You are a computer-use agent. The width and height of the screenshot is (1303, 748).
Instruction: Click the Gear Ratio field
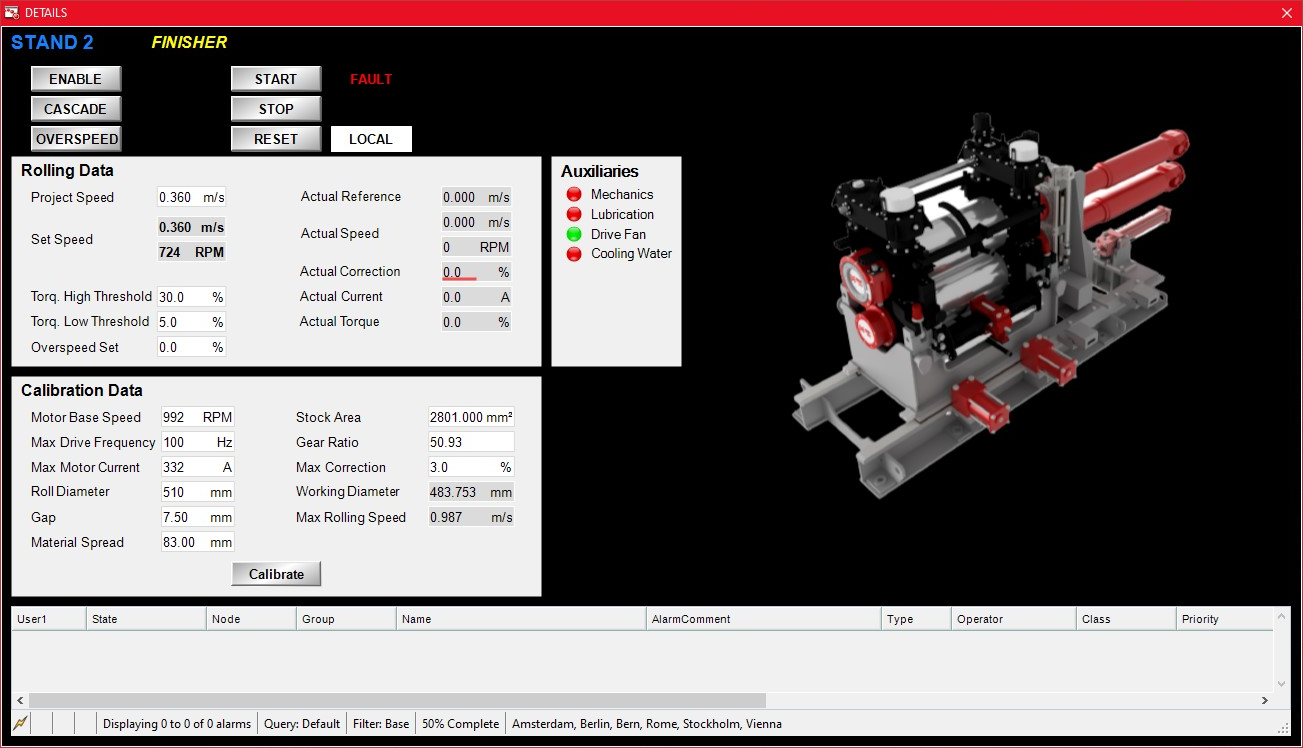[471, 442]
